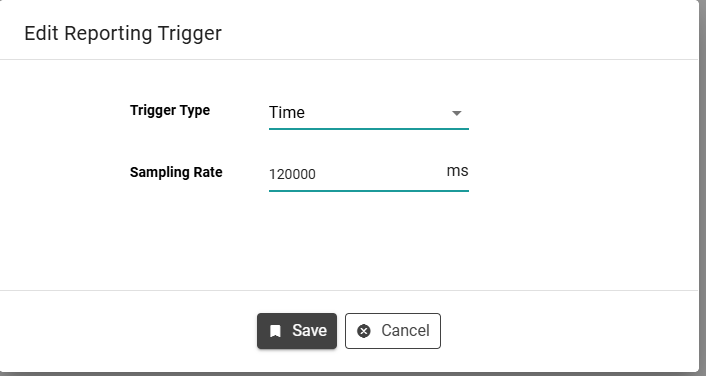Cancel editing the reporting trigger
706x376 pixels.
point(393,331)
